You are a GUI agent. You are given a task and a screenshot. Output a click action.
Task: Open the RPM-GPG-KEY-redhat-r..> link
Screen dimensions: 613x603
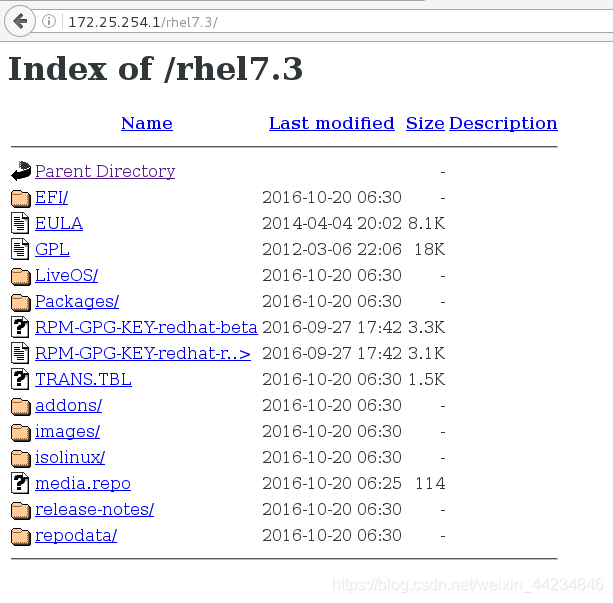[x=143, y=353]
